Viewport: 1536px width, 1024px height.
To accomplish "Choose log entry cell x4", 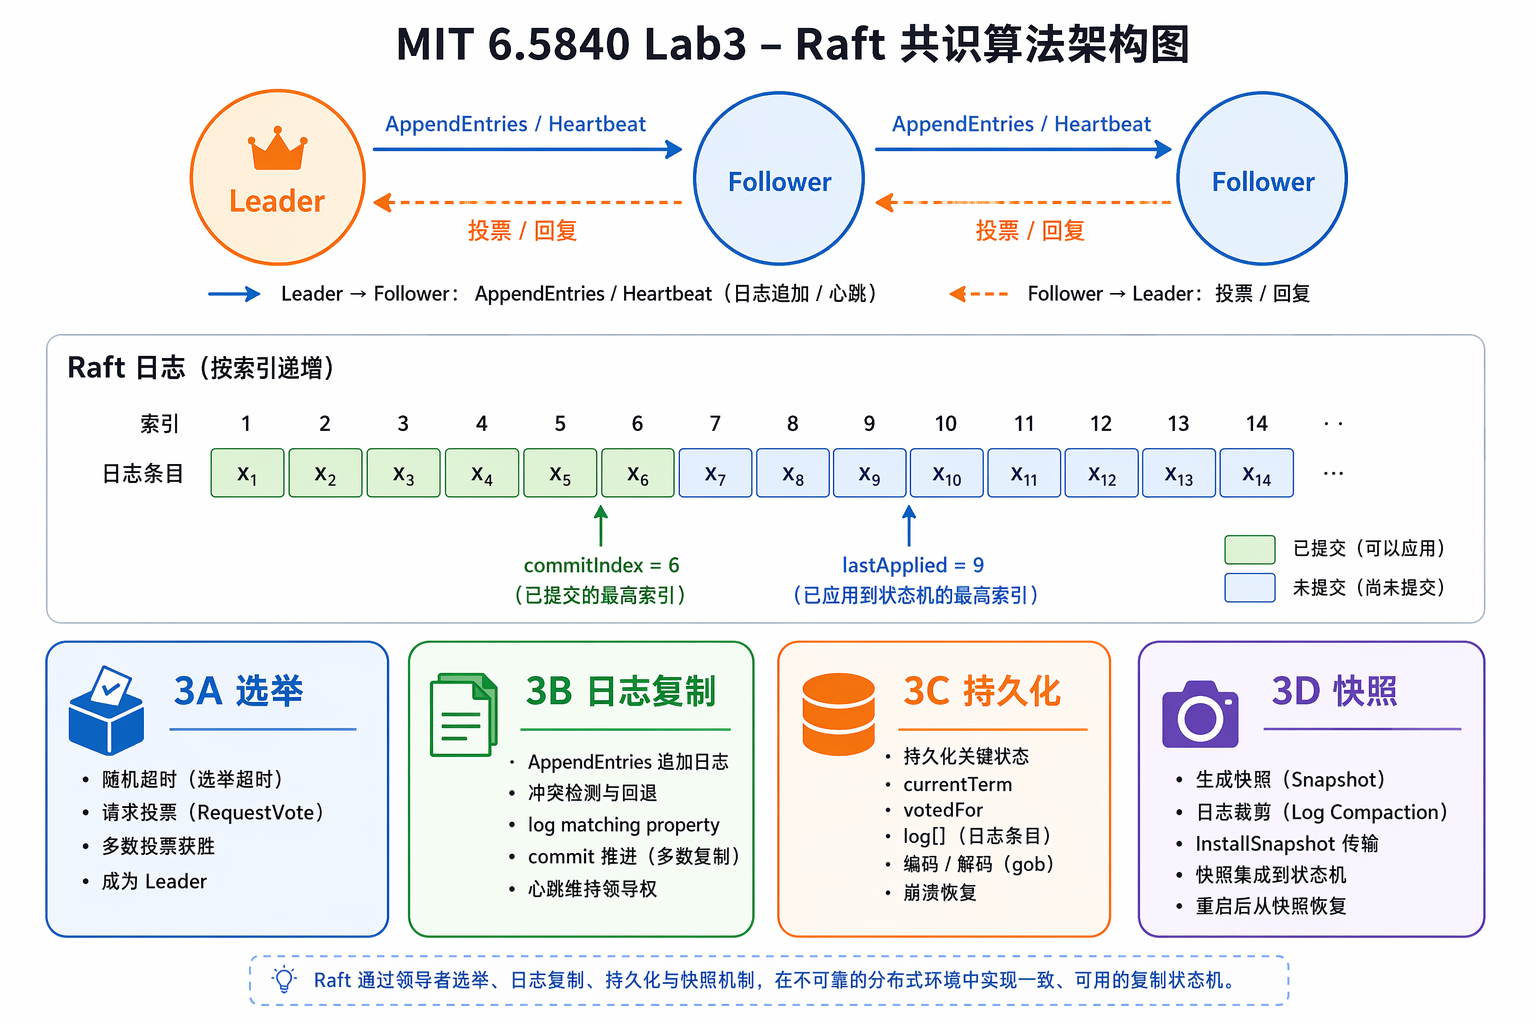I will [x=482, y=473].
